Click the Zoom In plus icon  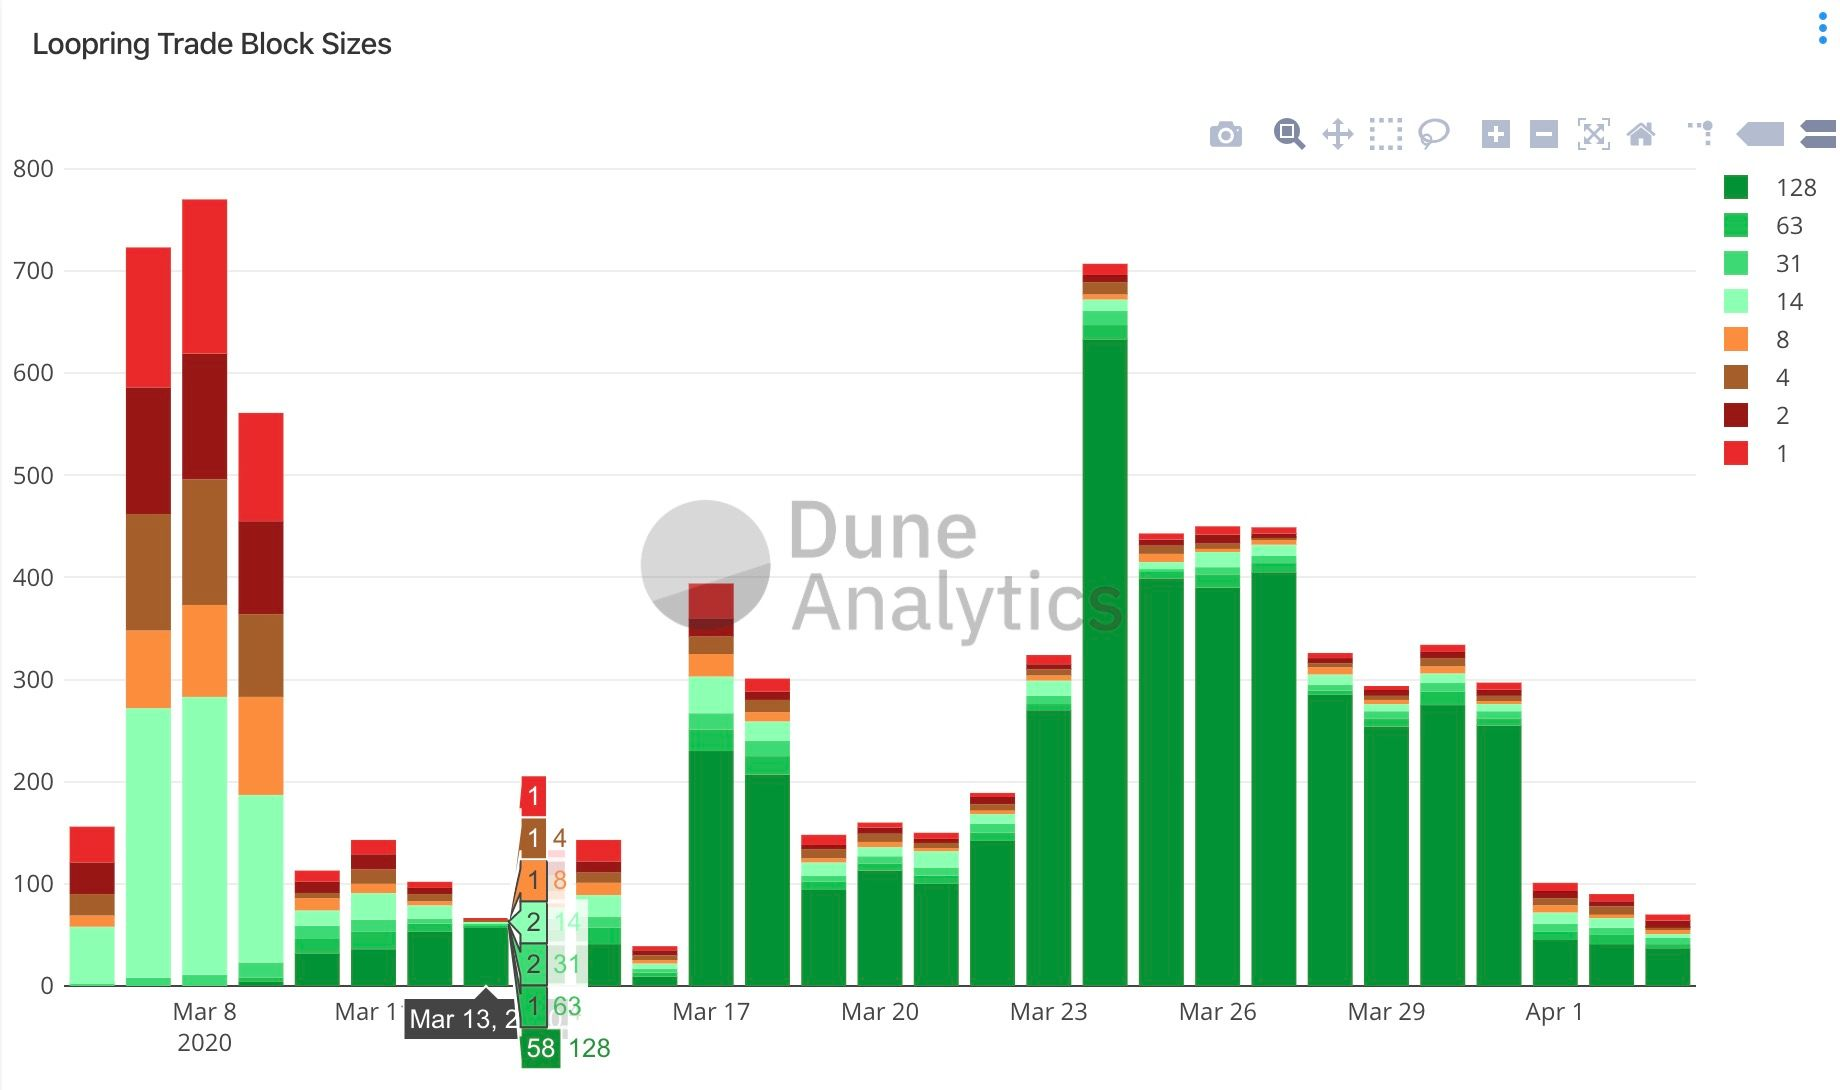[1496, 134]
